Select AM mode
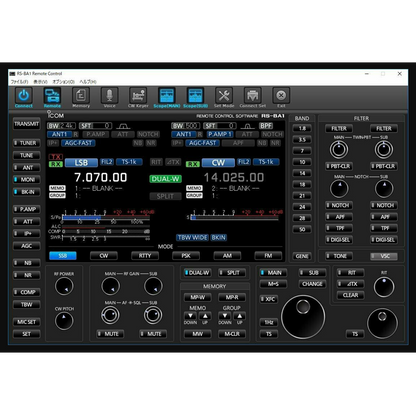Image resolution: width=416 pixels, height=416 pixels. [x=227, y=256]
